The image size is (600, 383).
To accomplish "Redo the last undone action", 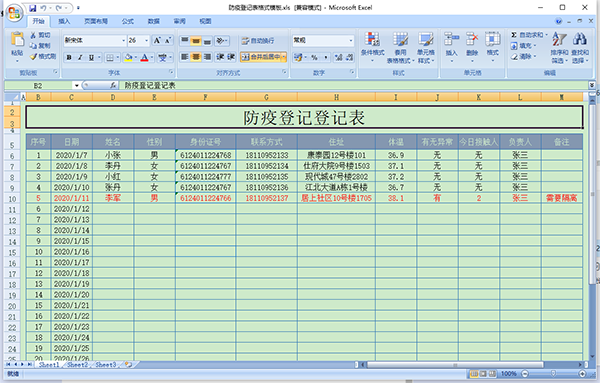I will [59, 8].
